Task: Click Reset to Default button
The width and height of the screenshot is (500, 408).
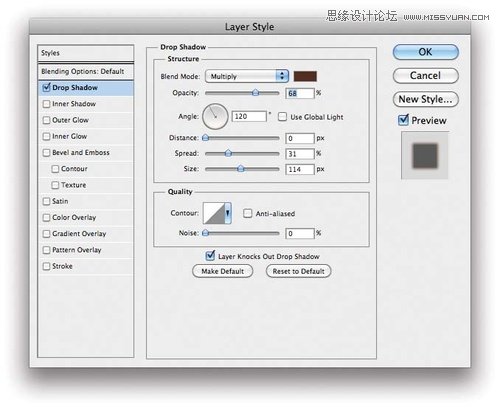Action: (x=298, y=271)
